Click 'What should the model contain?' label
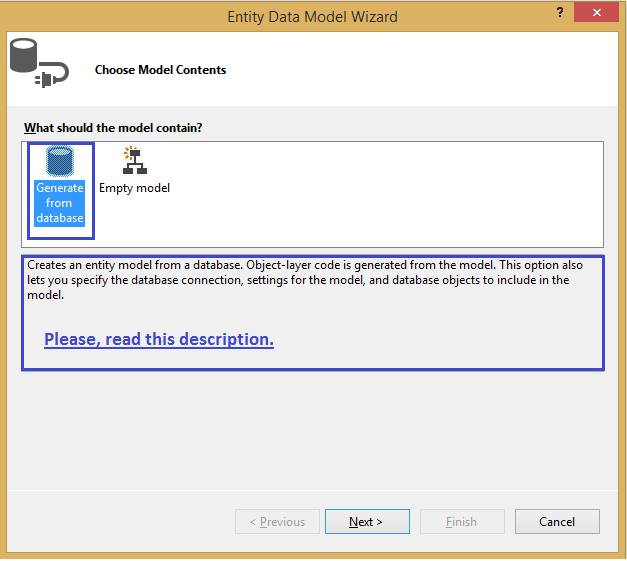The width and height of the screenshot is (627, 561). tap(113, 128)
